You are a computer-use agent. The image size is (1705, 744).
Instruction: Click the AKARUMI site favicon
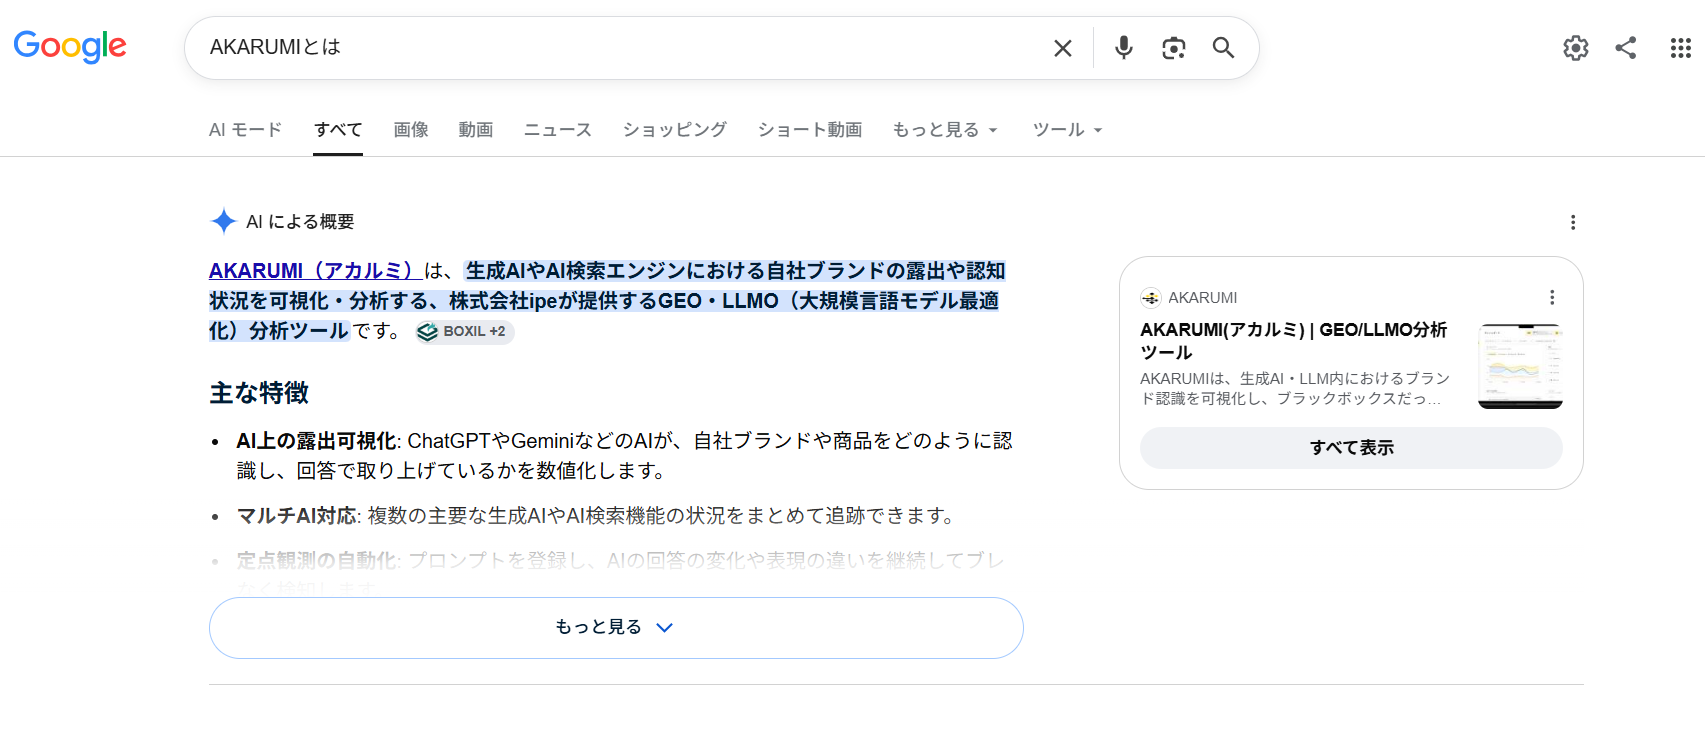(x=1151, y=298)
